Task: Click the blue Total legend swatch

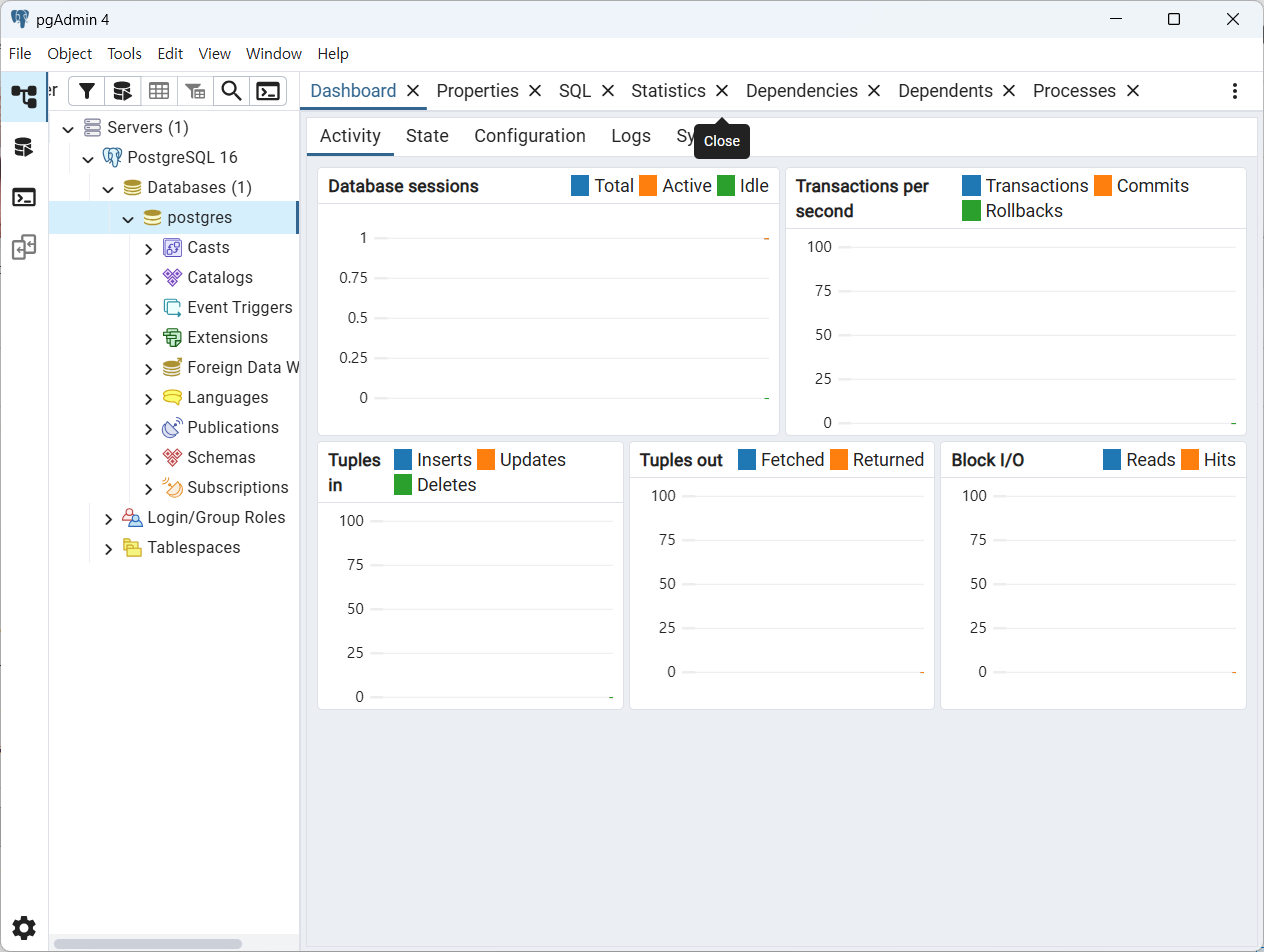Action: click(580, 186)
